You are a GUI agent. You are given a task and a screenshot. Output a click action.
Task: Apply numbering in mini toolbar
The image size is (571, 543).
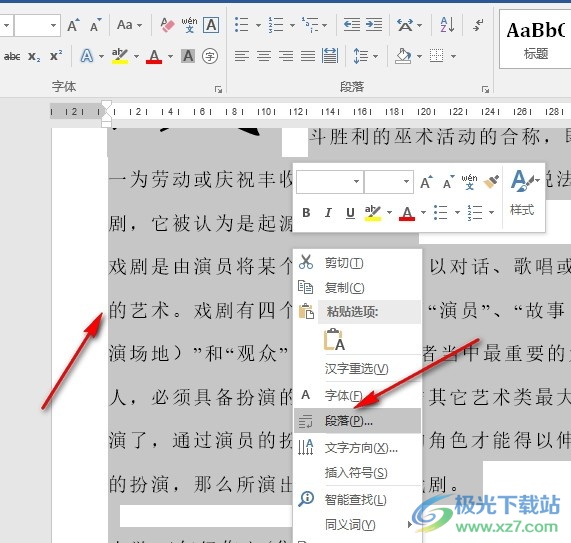475,212
